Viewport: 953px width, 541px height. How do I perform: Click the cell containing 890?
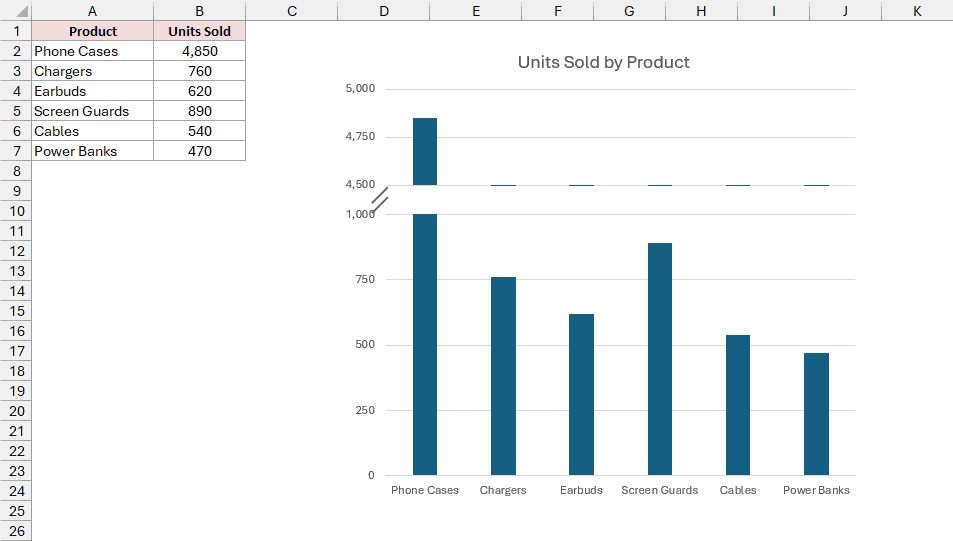pos(199,111)
